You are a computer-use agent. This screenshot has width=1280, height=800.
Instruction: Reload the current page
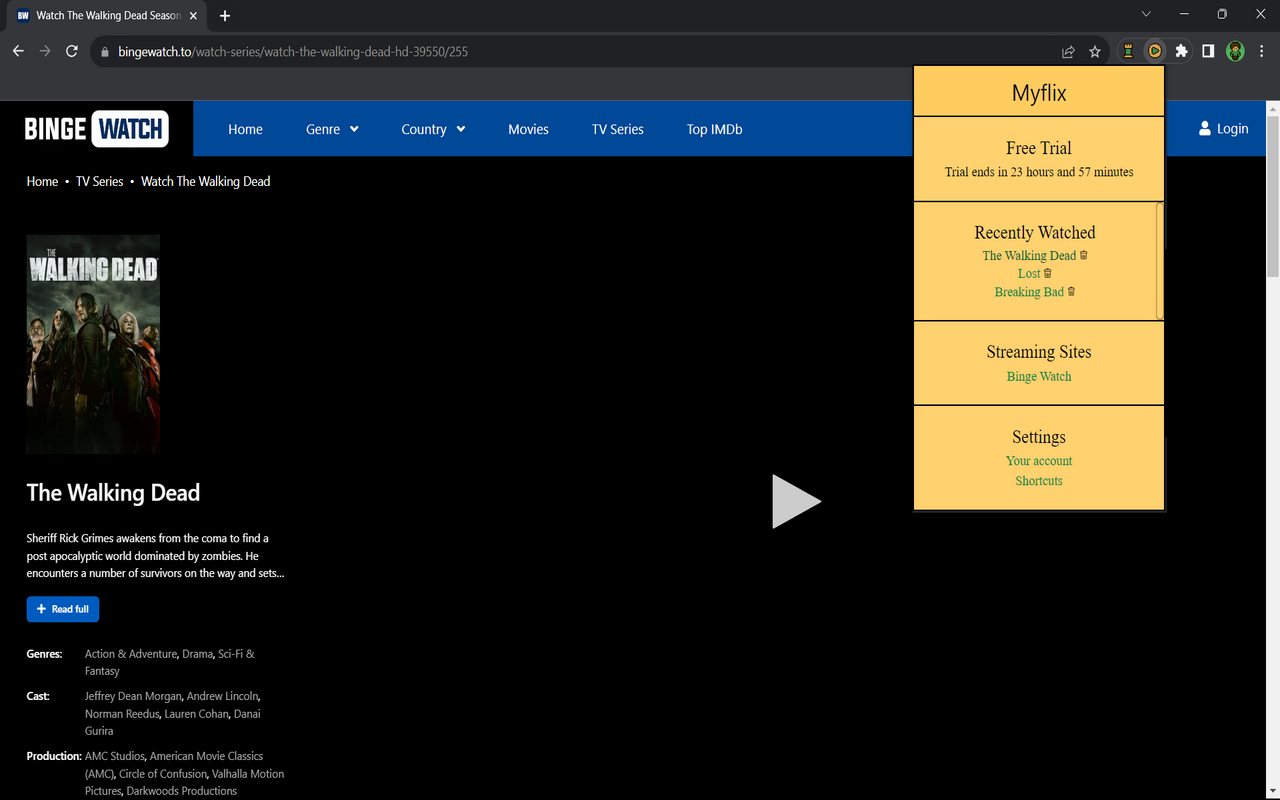coord(72,51)
